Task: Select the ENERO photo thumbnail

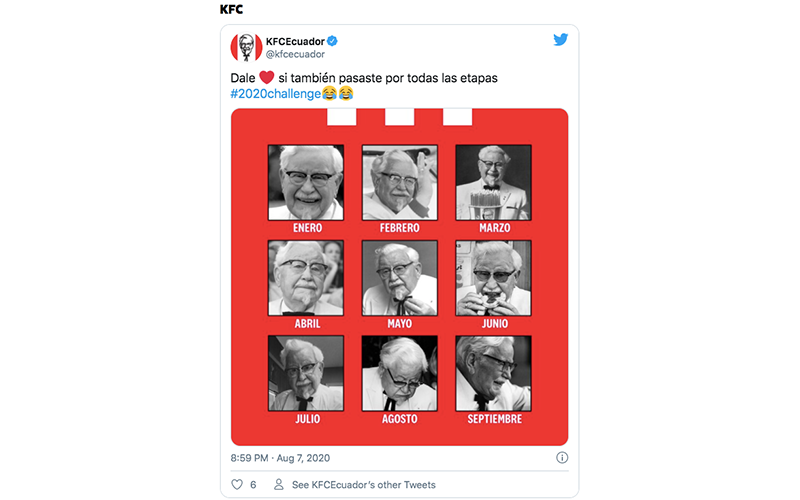Action: point(306,183)
